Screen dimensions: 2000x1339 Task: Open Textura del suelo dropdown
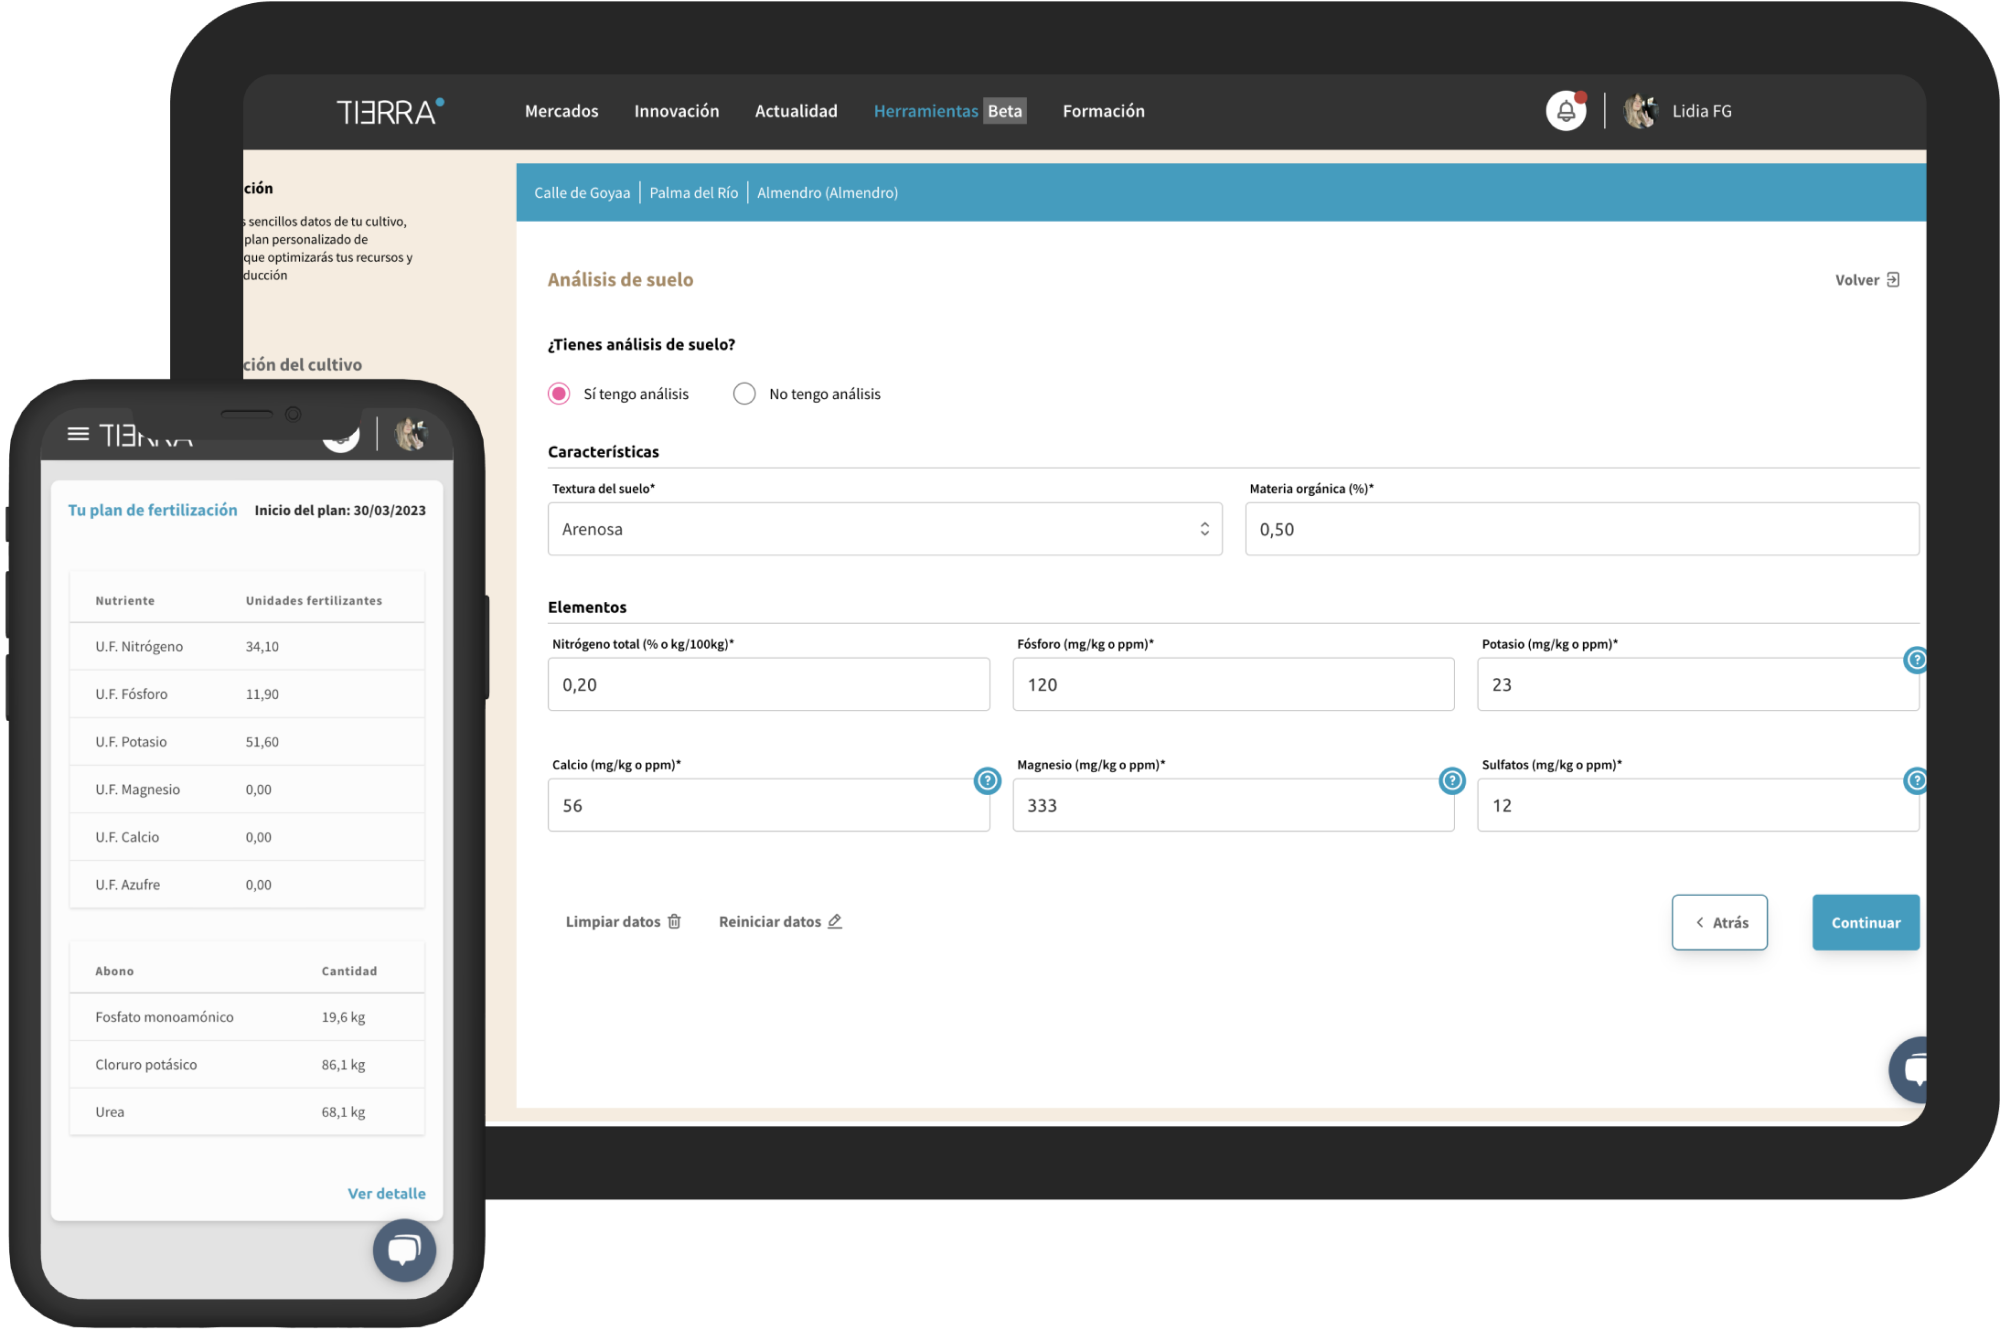(885, 529)
